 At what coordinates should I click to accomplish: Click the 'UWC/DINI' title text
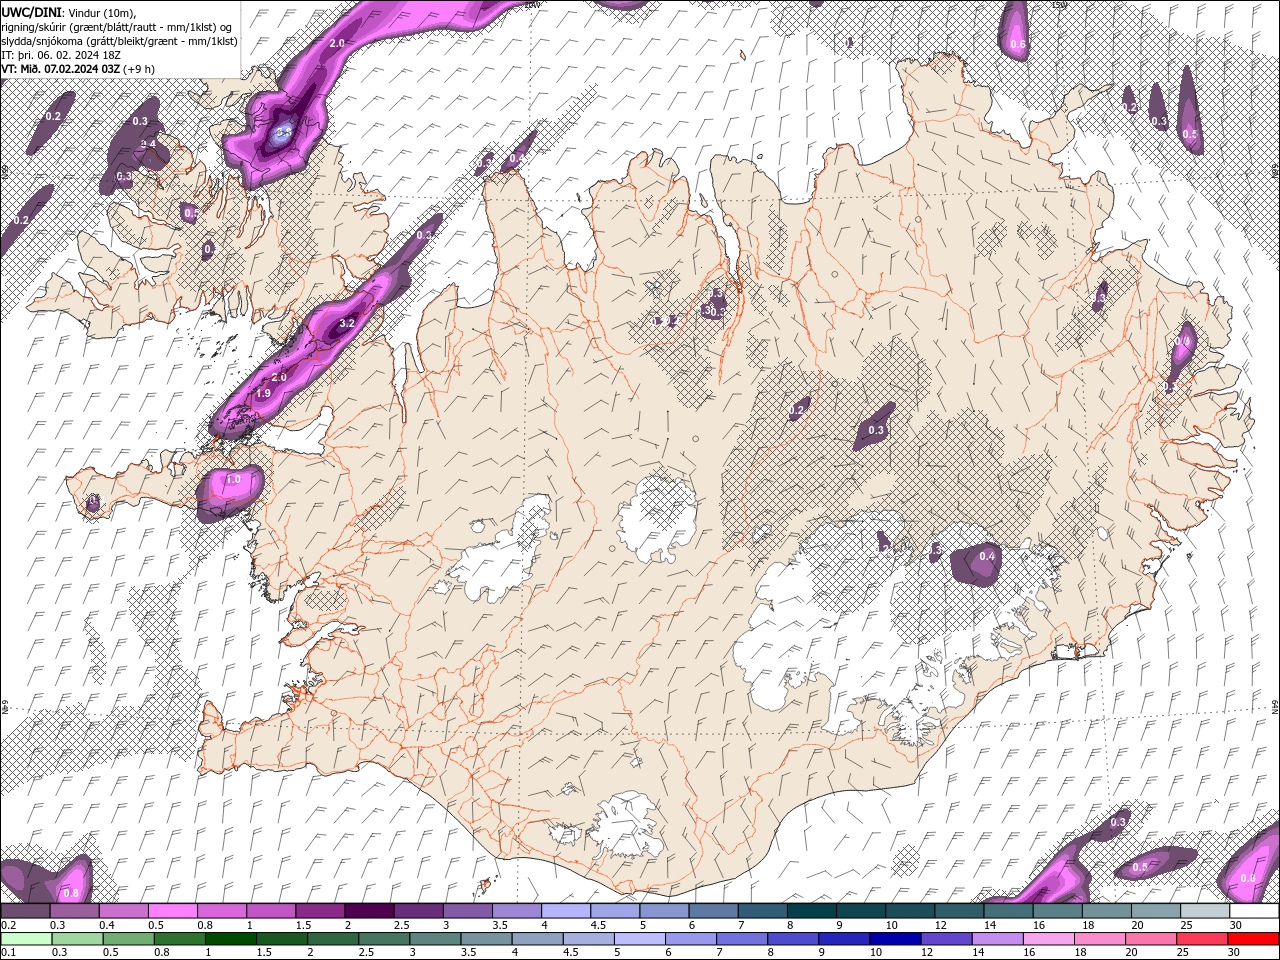tap(33, 11)
